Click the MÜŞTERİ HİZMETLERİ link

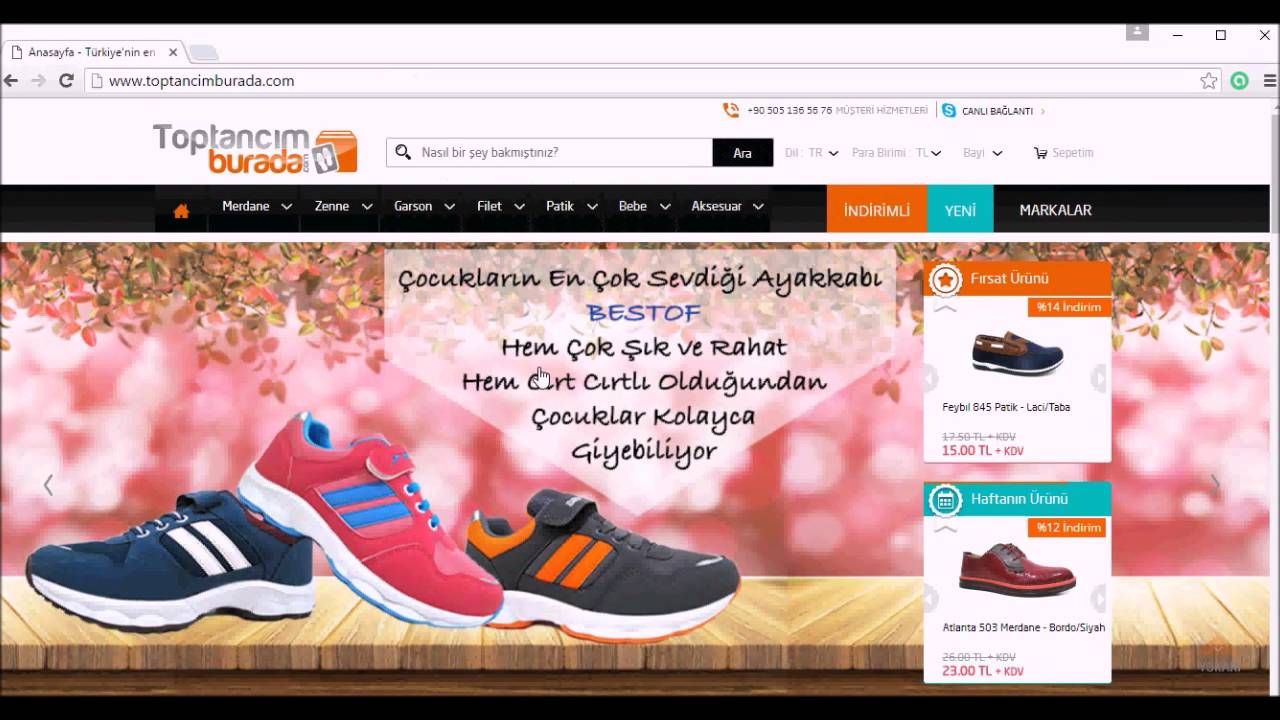click(x=881, y=111)
